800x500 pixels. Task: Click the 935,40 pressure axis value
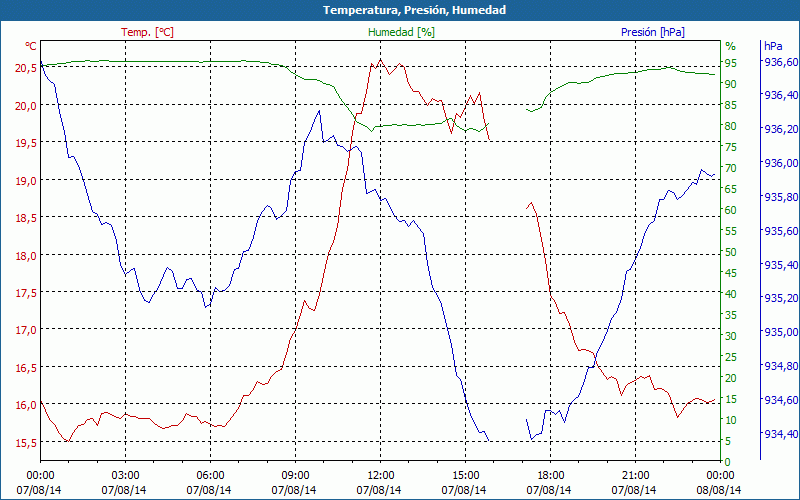[x=781, y=265]
